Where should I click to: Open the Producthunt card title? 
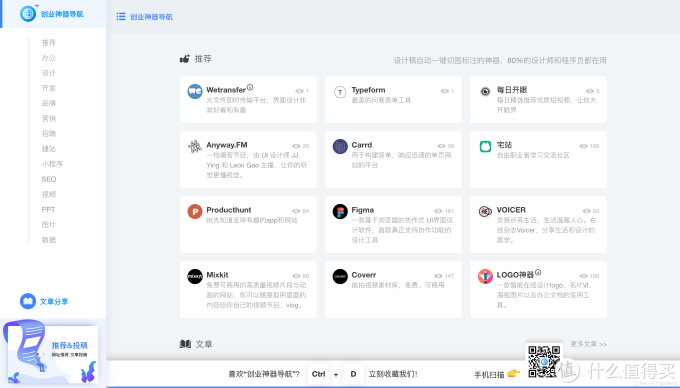(229, 210)
